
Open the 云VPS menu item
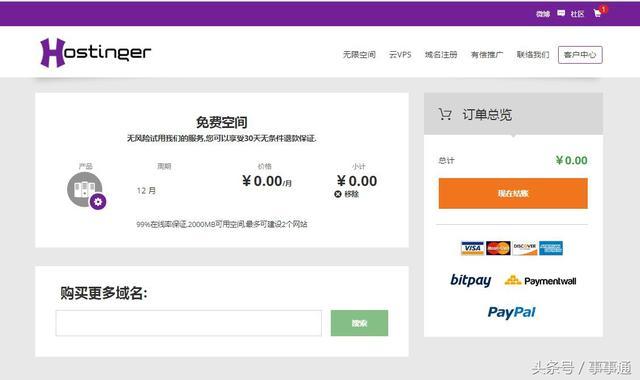tap(400, 55)
